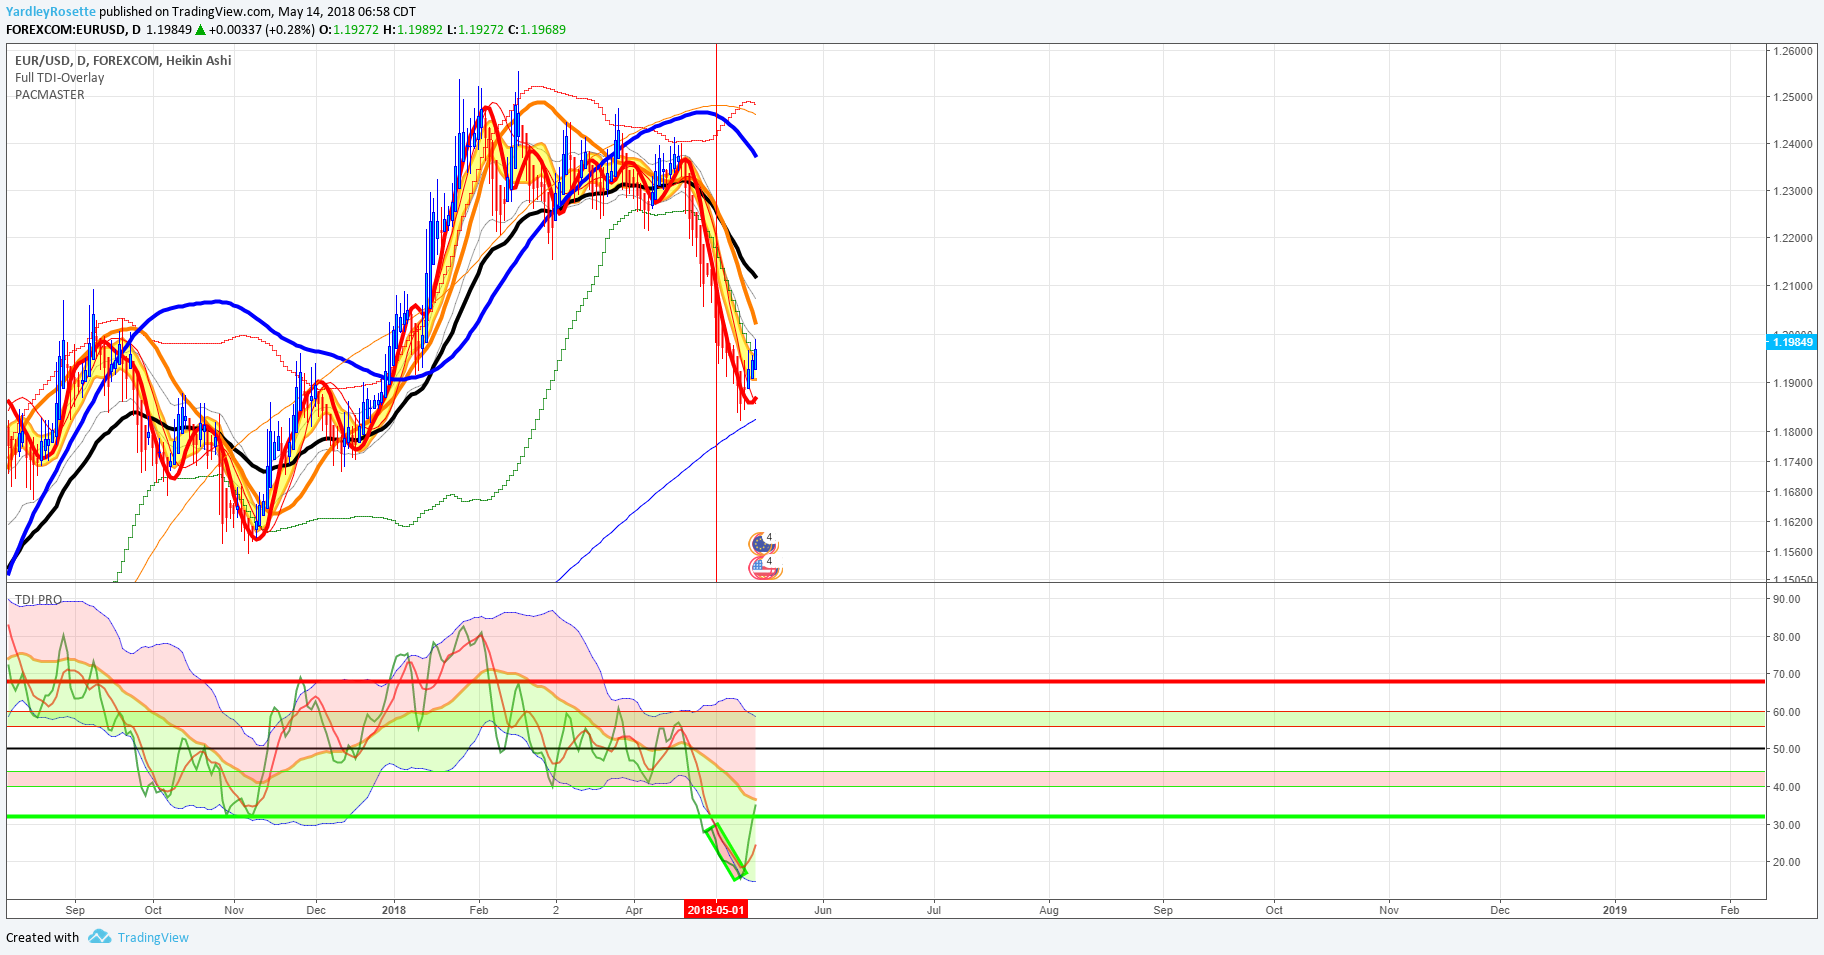The image size is (1824, 955).
Task: Click the open value O:1.19272
Action: pos(349,30)
